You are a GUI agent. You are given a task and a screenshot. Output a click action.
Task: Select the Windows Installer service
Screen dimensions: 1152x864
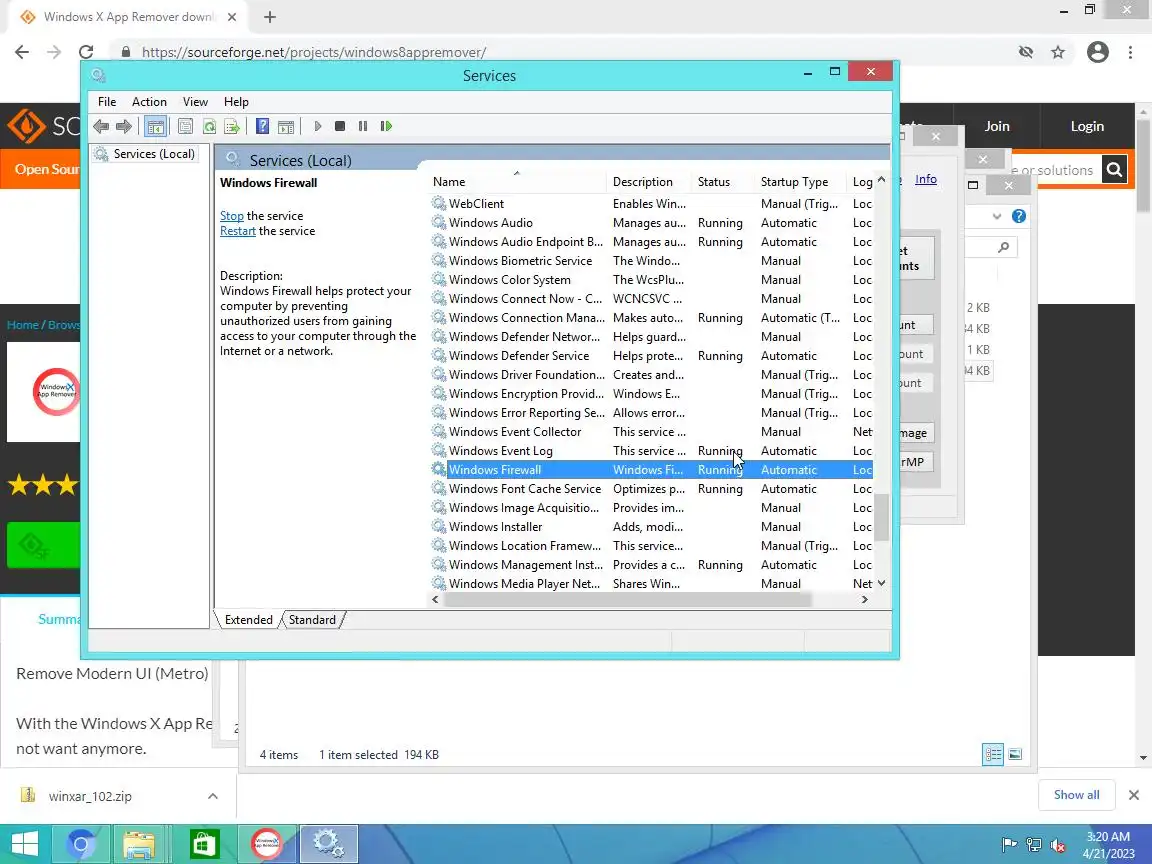click(x=652, y=527)
